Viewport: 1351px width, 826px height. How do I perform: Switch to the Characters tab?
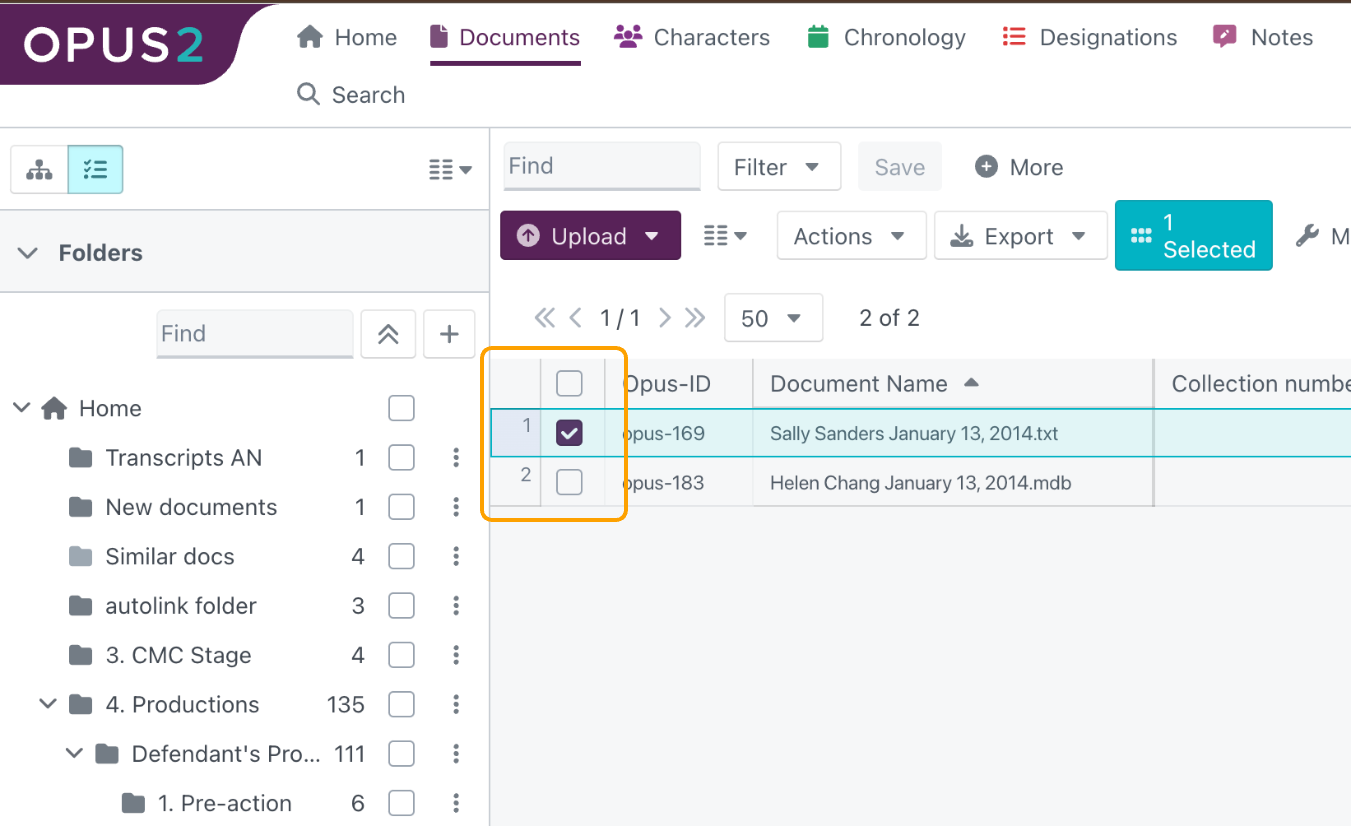(x=692, y=37)
